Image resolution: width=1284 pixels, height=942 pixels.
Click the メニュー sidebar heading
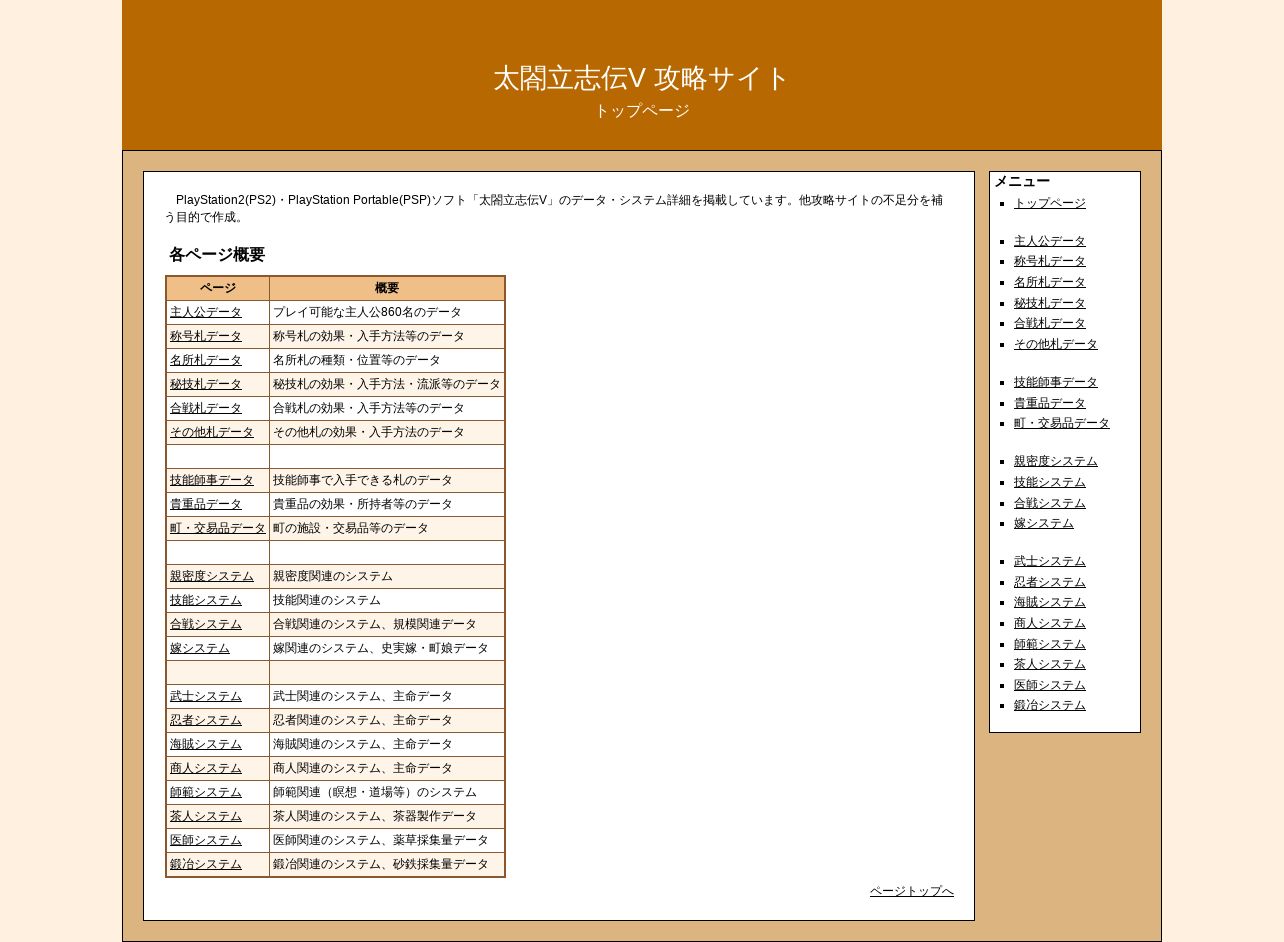(1022, 181)
